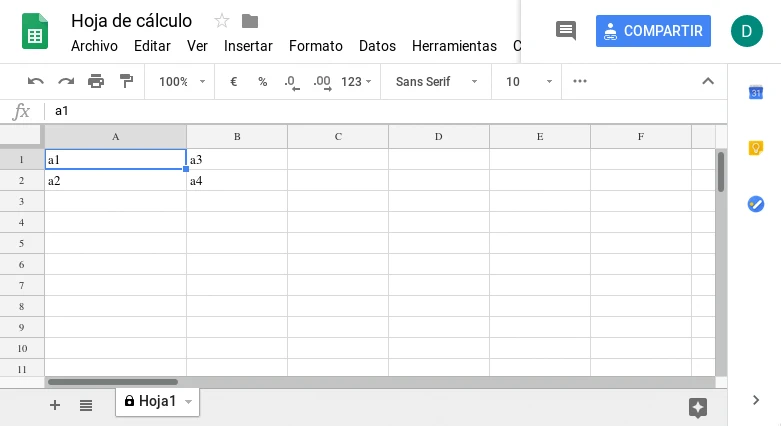Click the print icon

[96, 82]
